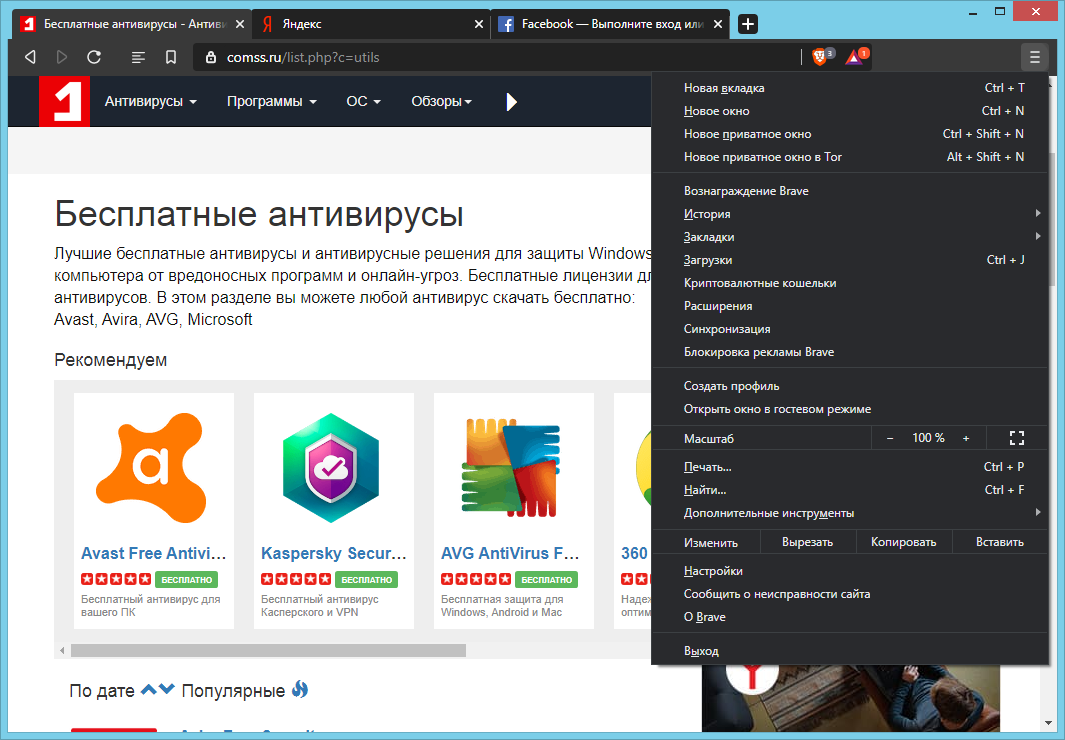Decrease zoom with minus button
The width and height of the screenshot is (1065, 740).
click(890, 439)
